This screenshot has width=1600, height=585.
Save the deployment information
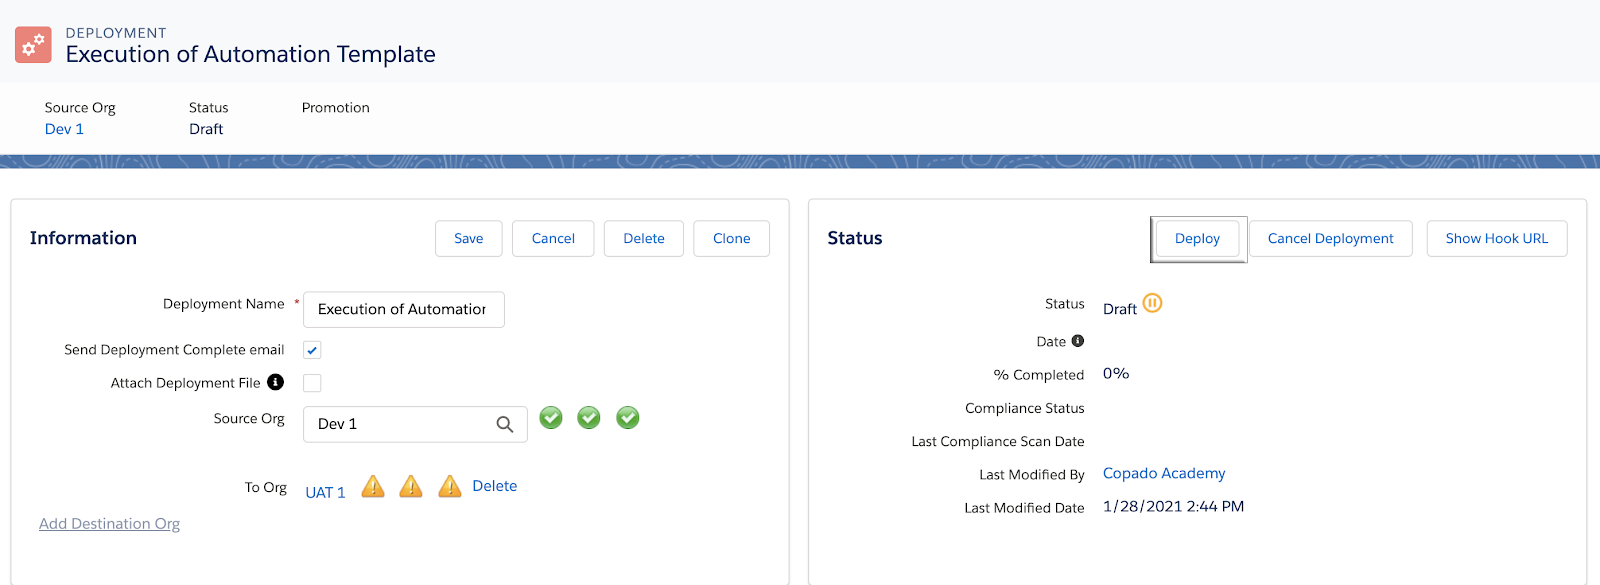click(469, 239)
